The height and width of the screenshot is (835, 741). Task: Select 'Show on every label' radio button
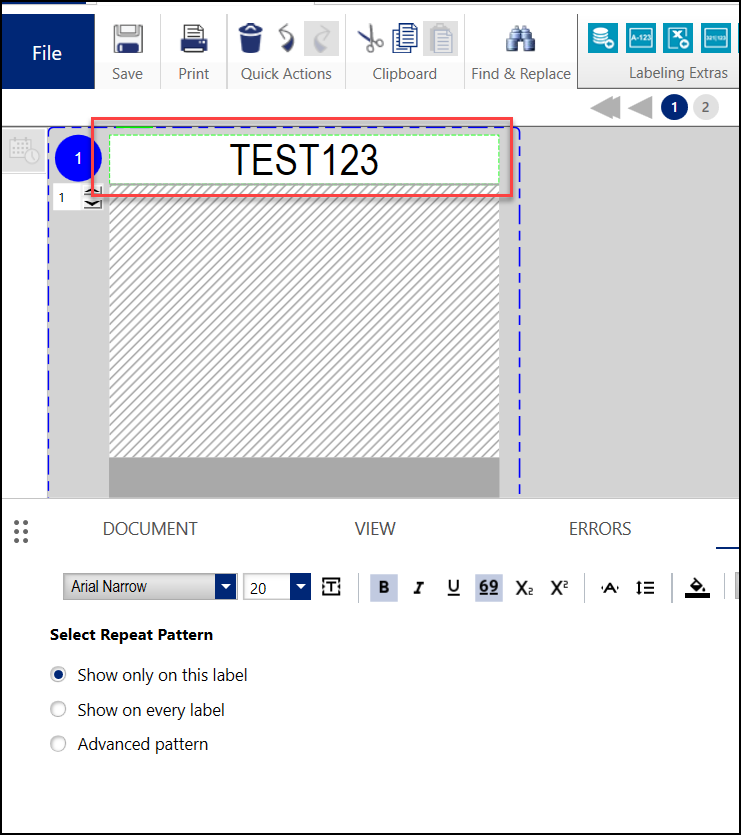coord(59,710)
